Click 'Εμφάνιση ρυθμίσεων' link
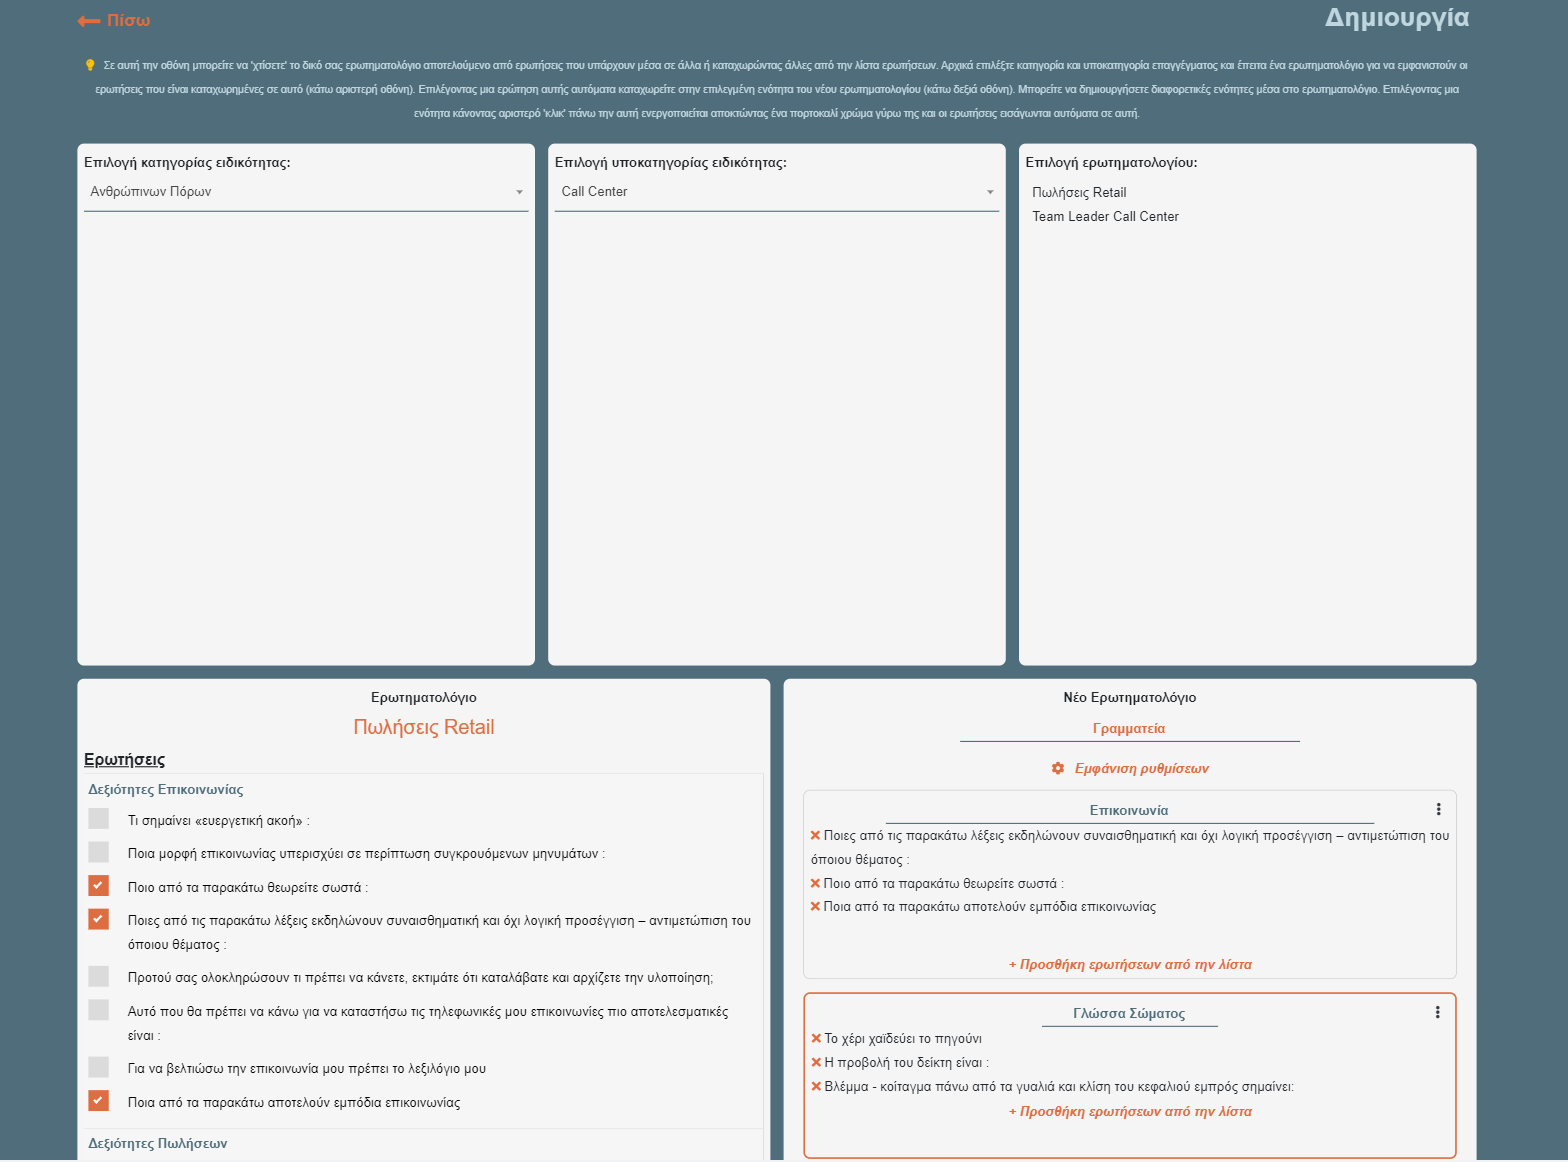This screenshot has width=1568, height=1162. point(1141,768)
